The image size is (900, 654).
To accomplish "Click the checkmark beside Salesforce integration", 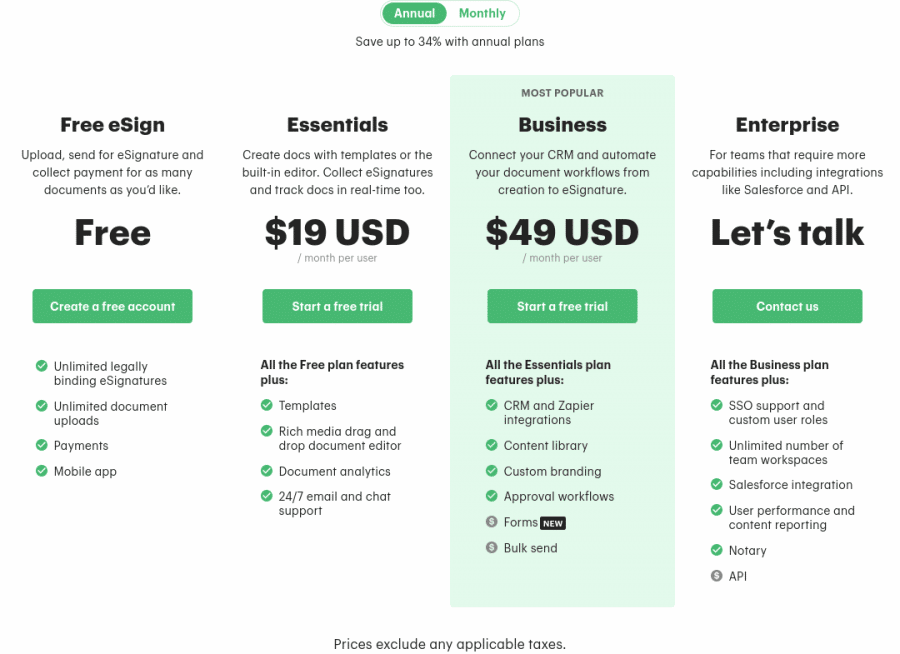I will click(716, 484).
